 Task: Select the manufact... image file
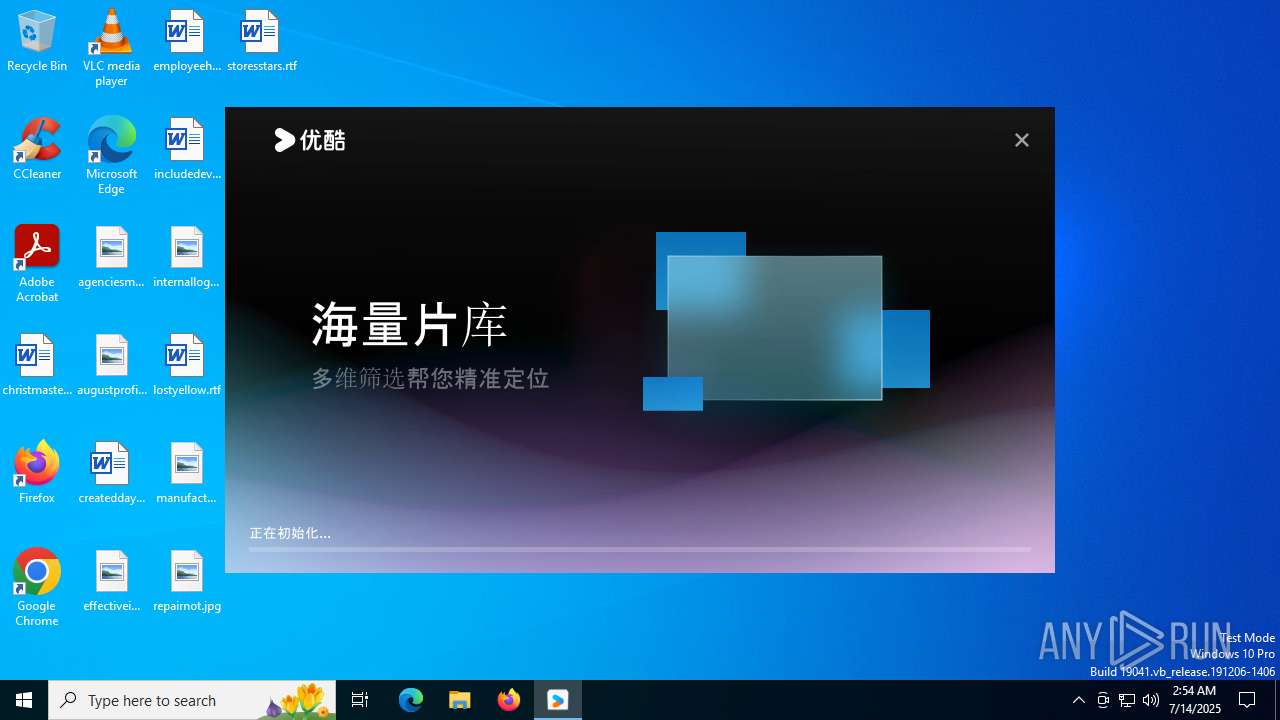click(x=186, y=473)
